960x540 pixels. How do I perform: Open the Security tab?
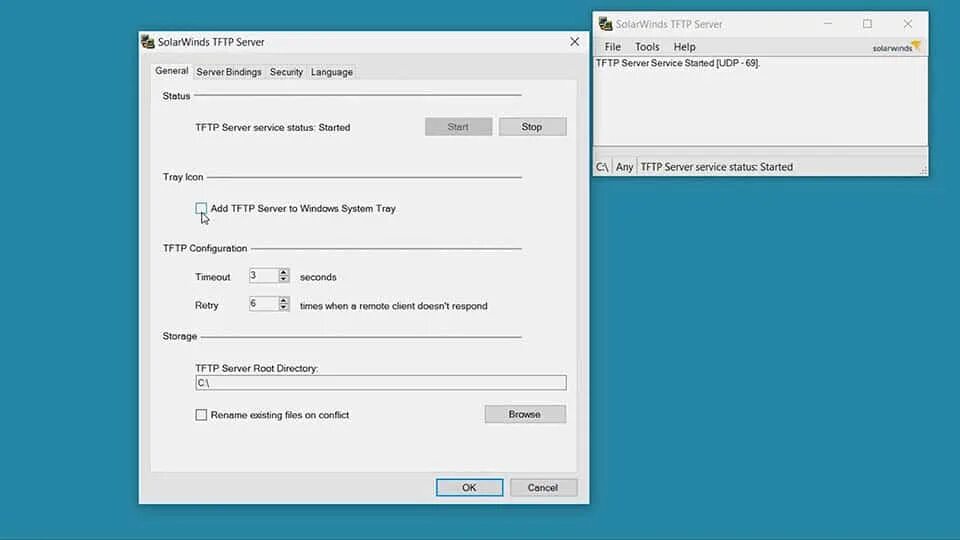click(x=286, y=72)
